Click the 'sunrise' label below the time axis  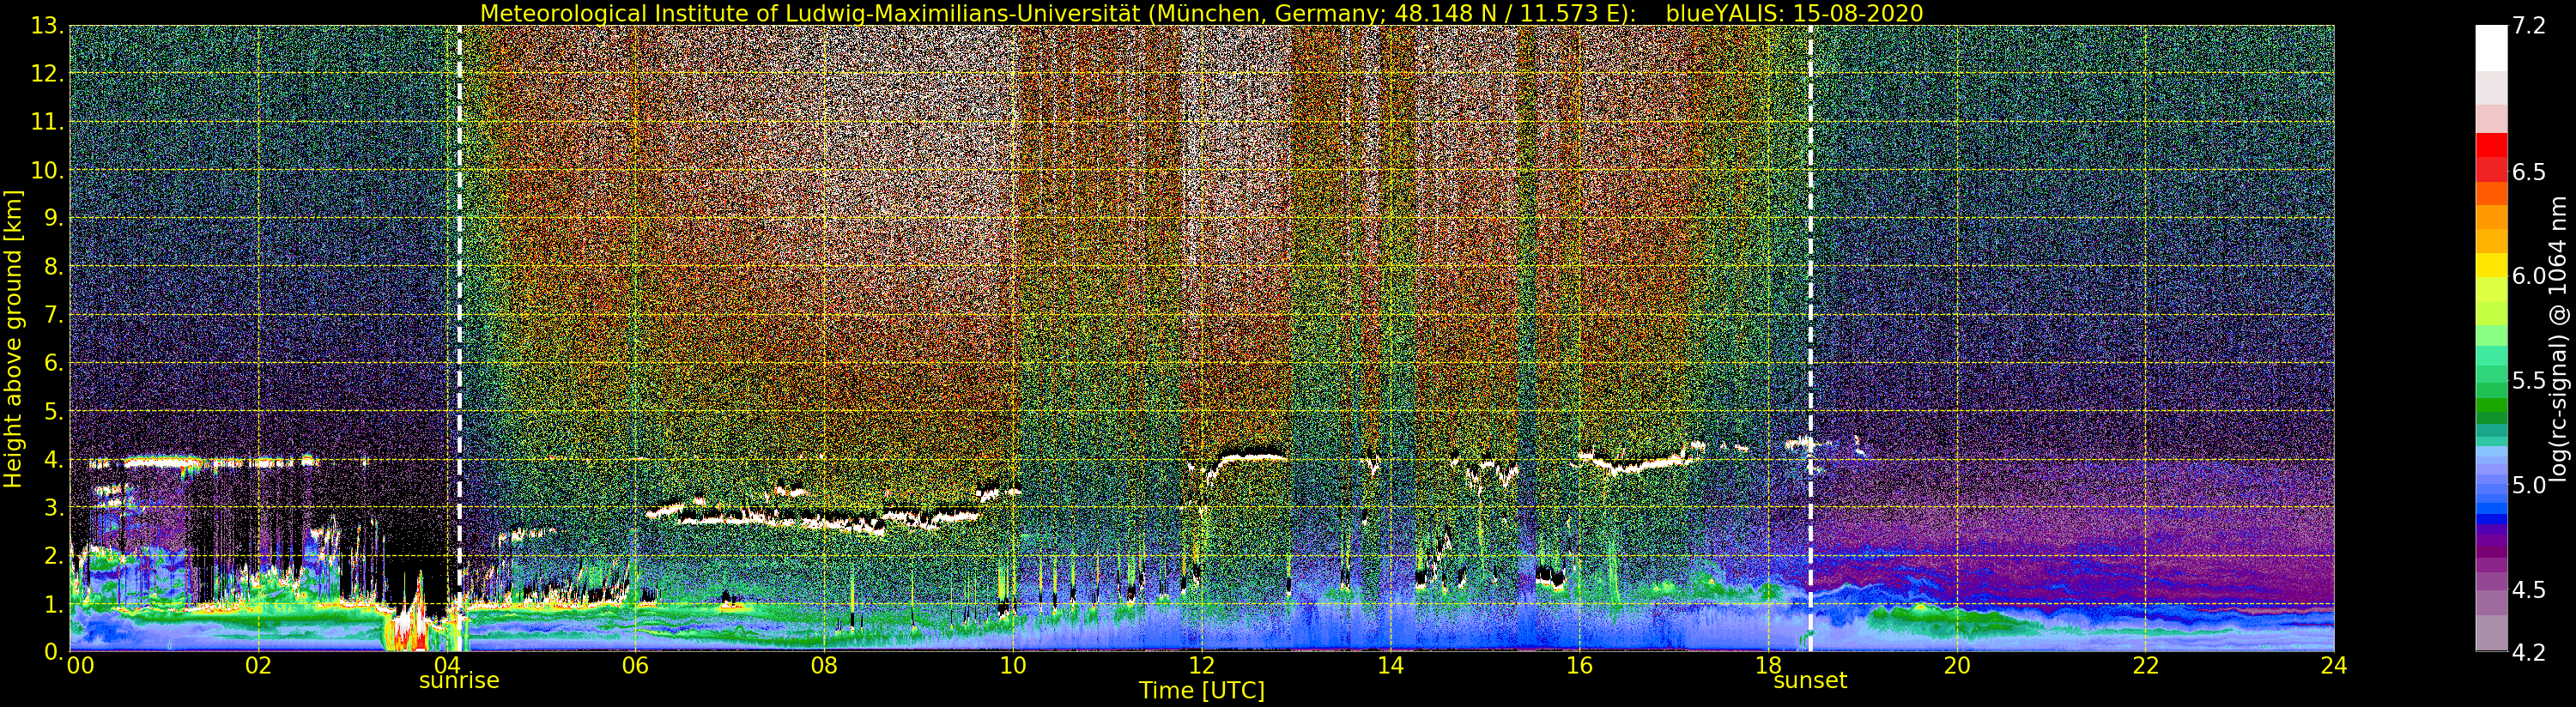pyautogui.click(x=459, y=681)
